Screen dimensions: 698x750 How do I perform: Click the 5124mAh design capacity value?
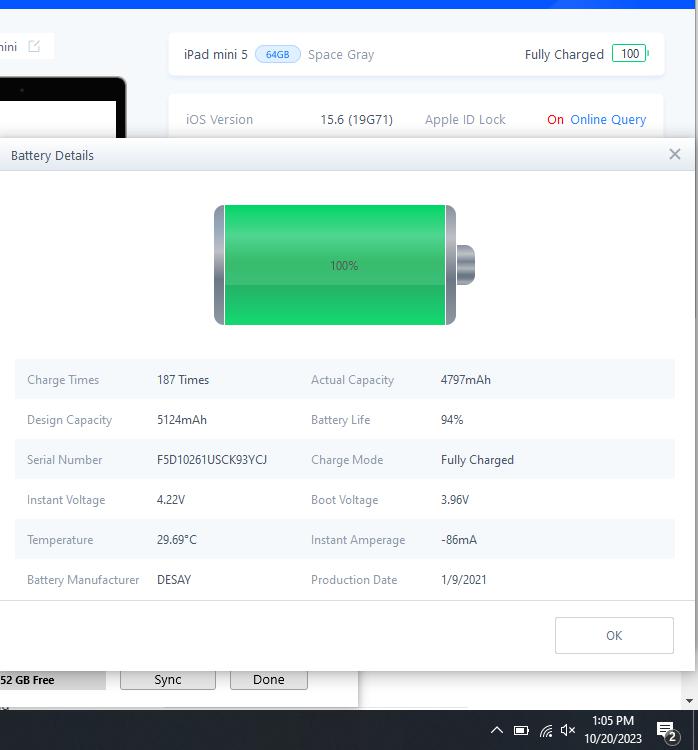(x=182, y=420)
